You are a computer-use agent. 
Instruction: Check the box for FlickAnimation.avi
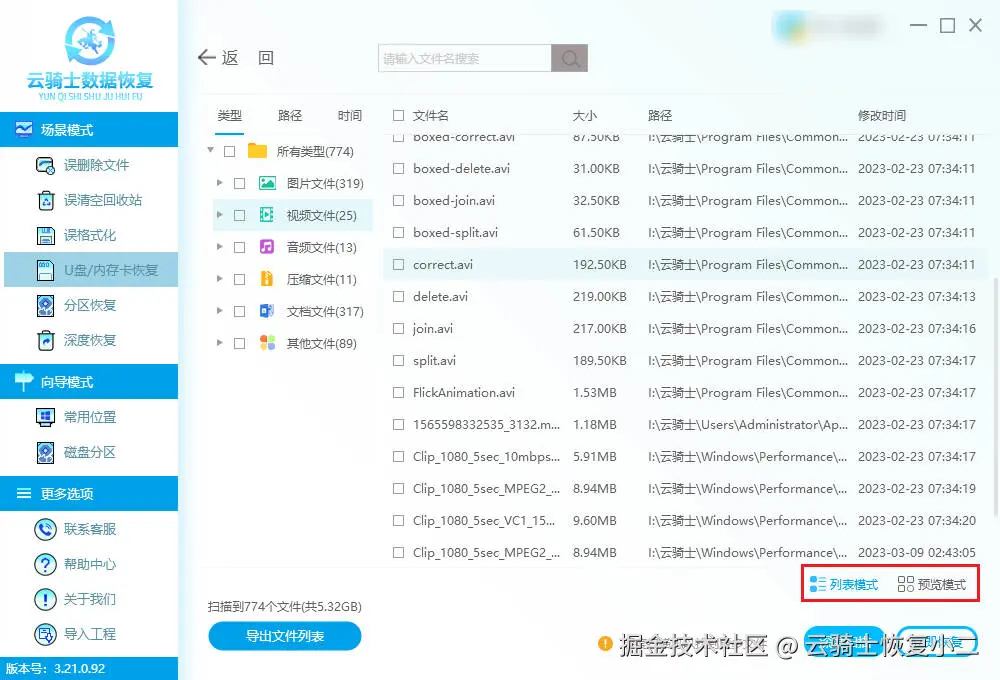pyautogui.click(x=399, y=392)
